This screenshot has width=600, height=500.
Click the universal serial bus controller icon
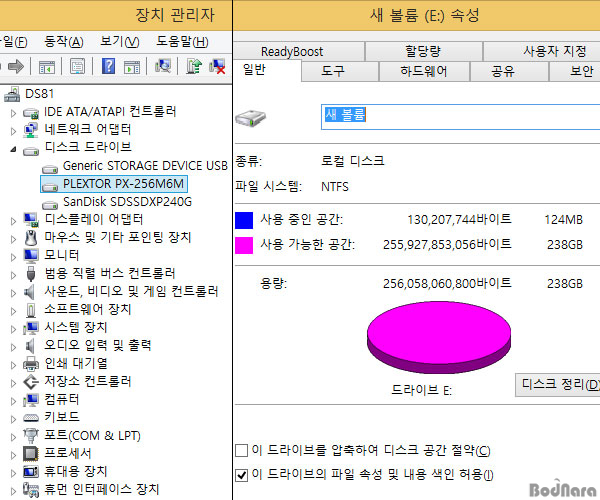[31, 274]
